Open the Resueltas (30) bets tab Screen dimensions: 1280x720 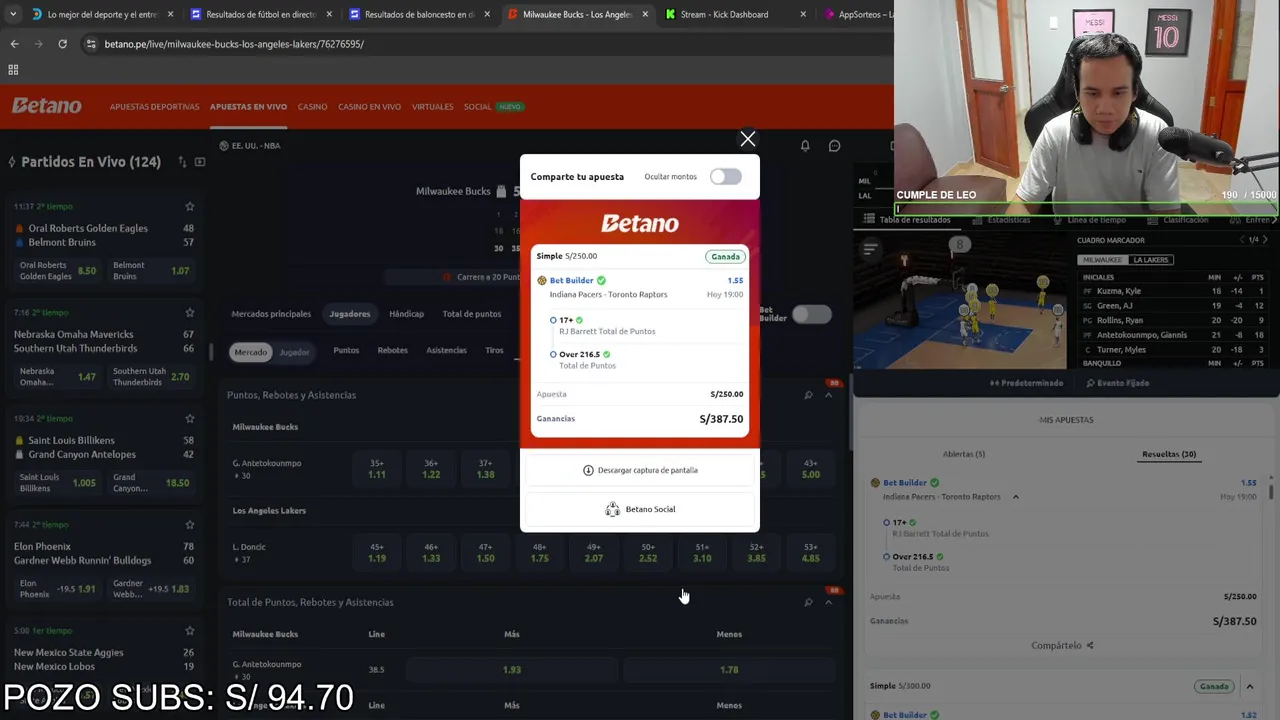[x=1169, y=454]
